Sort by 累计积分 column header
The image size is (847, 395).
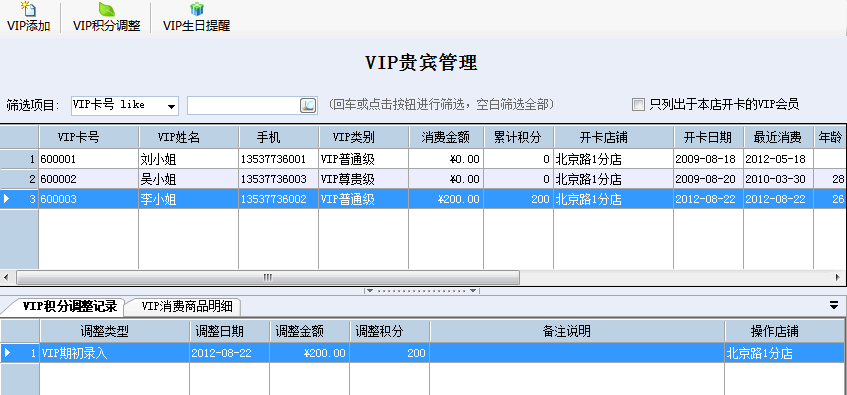click(x=518, y=137)
